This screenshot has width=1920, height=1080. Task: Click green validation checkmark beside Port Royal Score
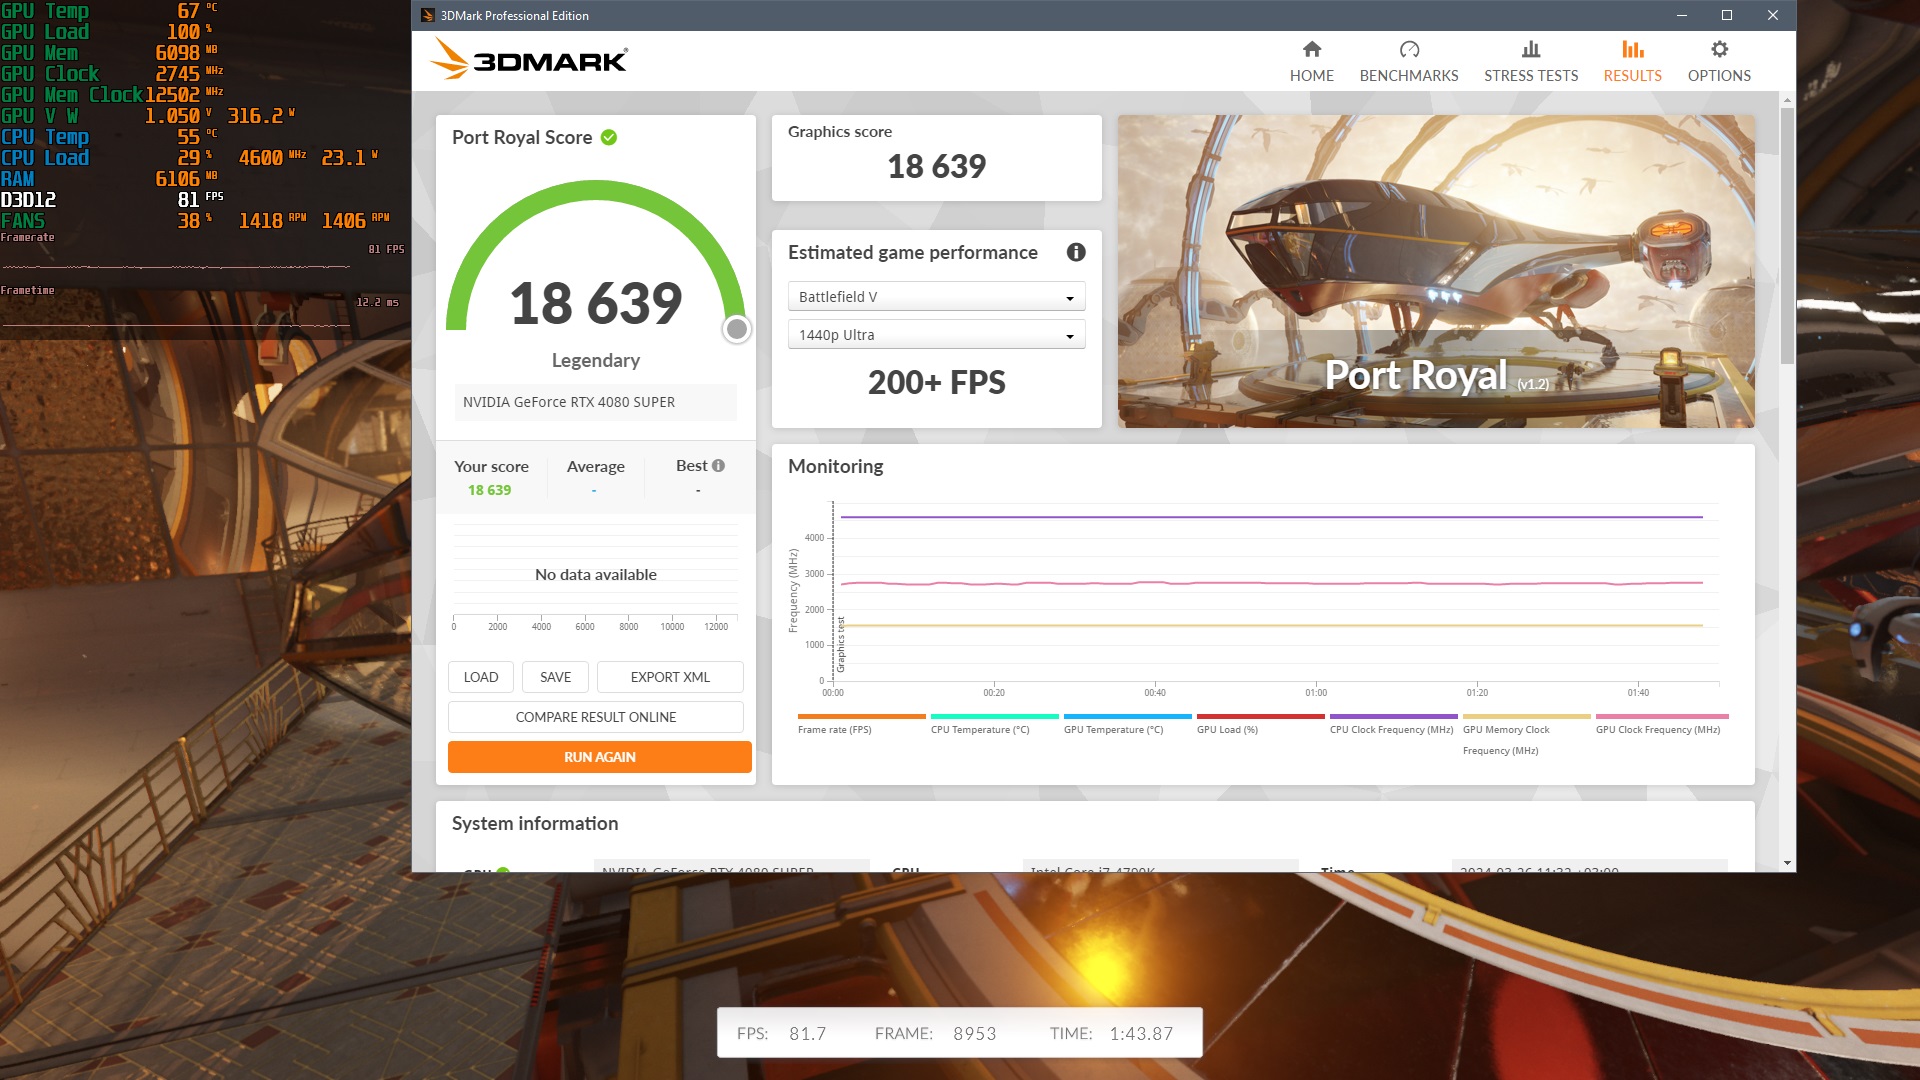(x=609, y=138)
